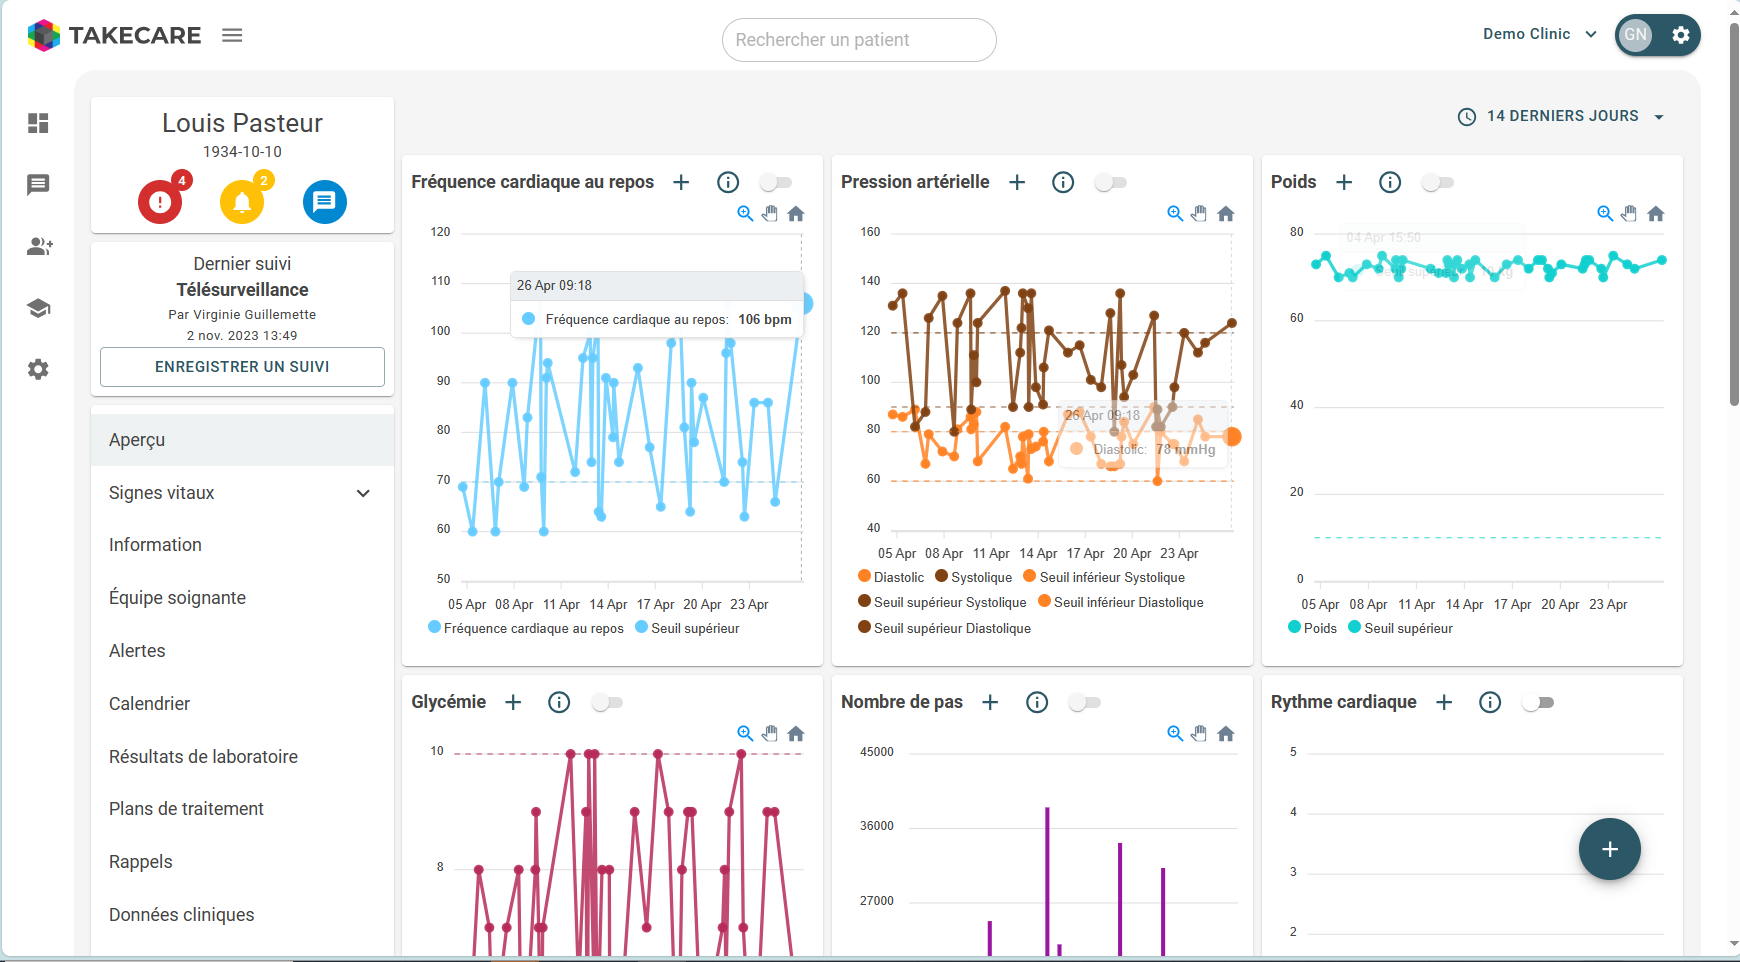The width and height of the screenshot is (1740, 962).
Task: Add a measurement with plus beside Glycémie
Action: (x=513, y=702)
